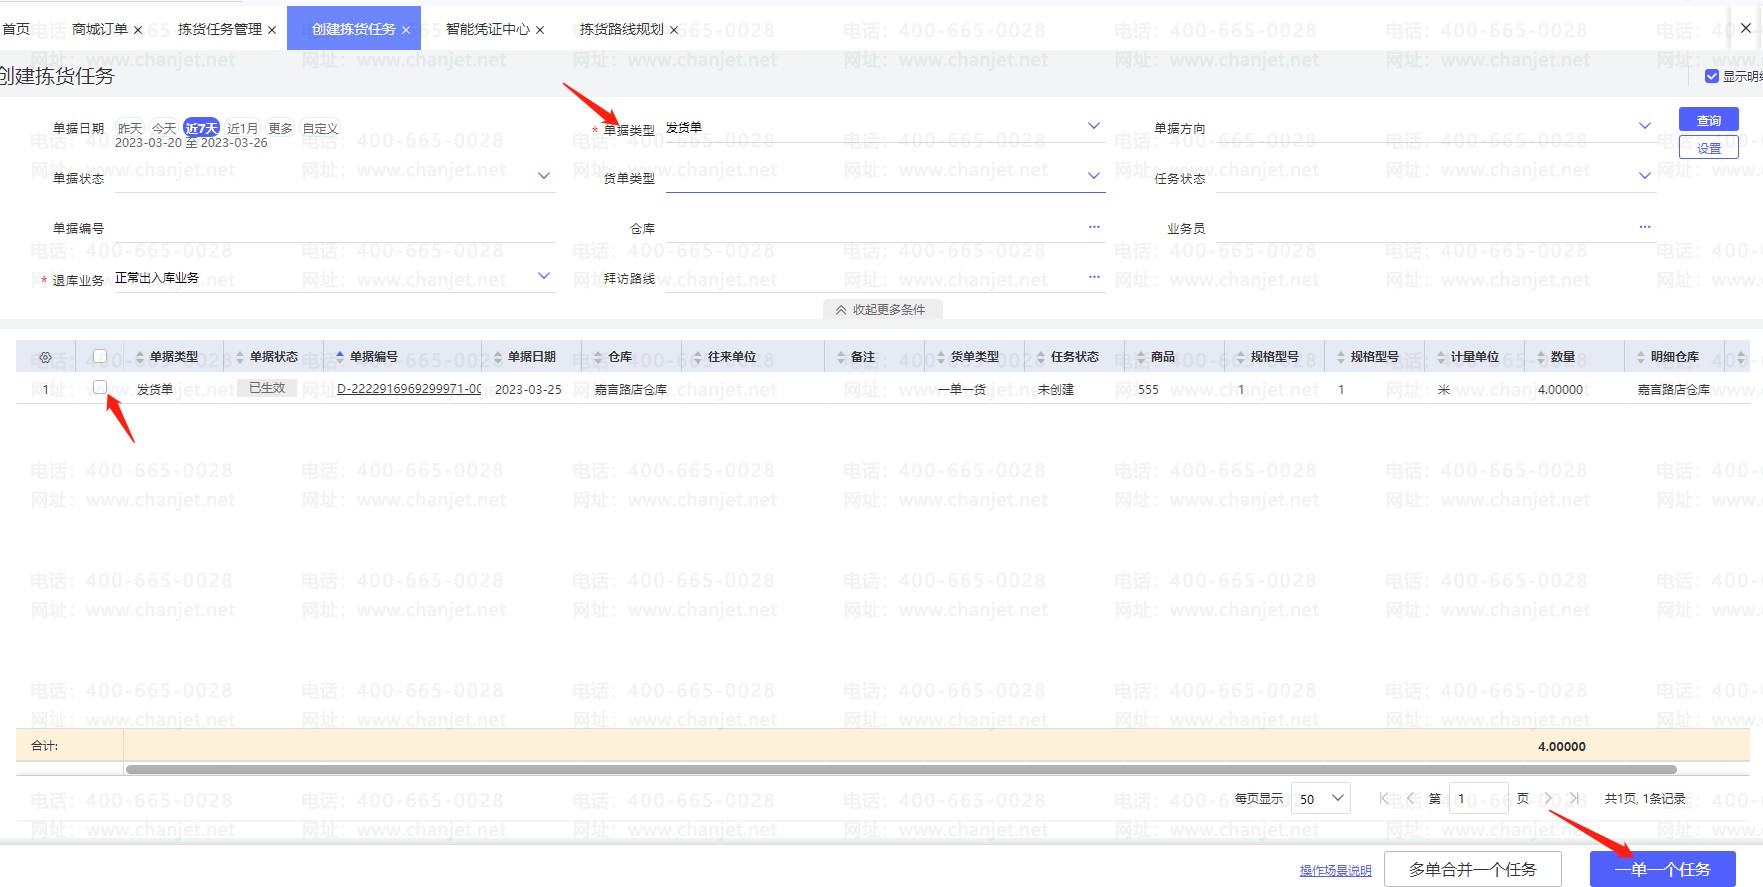This screenshot has height=887, width=1763.
Task: Switch to the 创建拣货任务 tab
Action: (x=354, y=29)
